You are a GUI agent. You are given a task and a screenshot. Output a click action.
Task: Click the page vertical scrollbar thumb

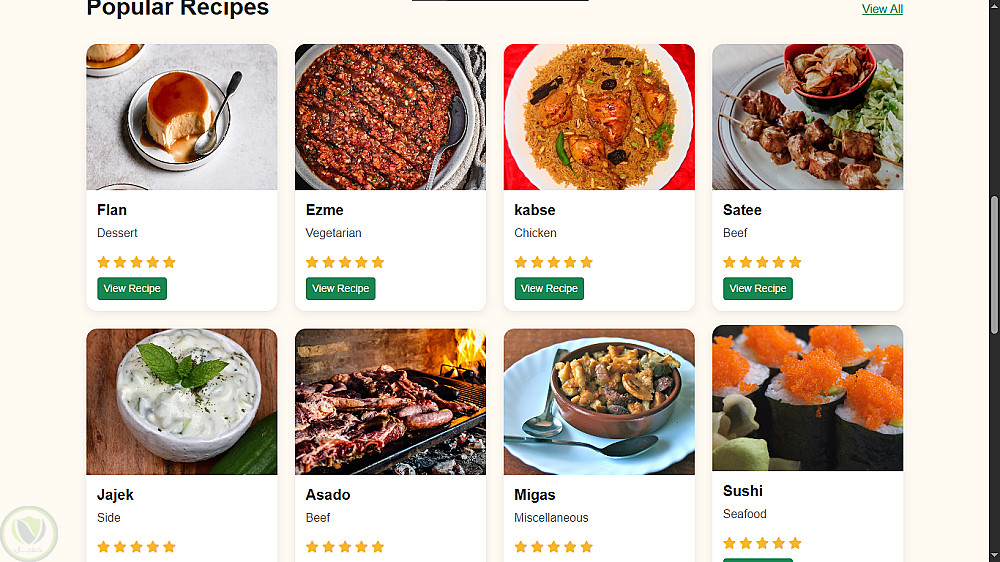(994, 264)
